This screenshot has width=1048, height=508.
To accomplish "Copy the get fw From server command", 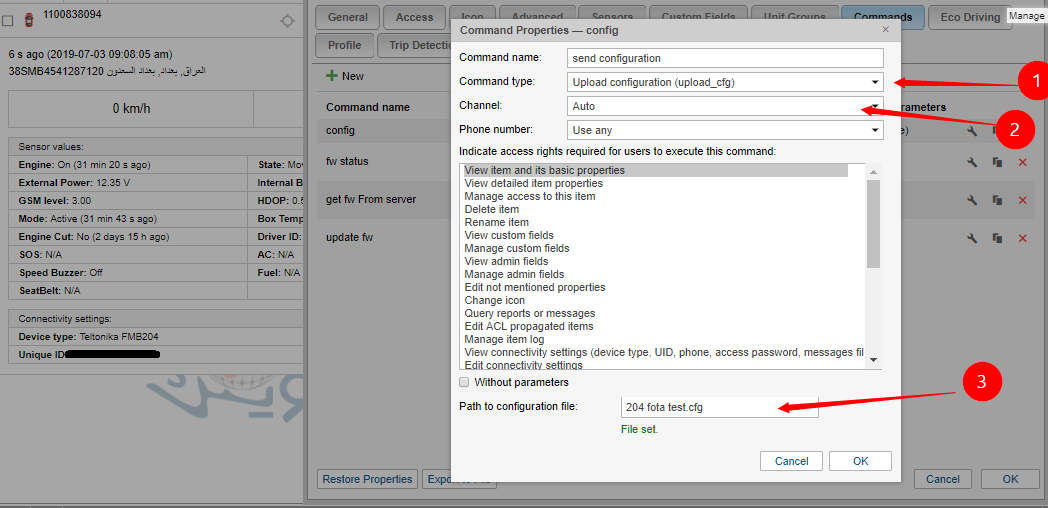I will [997, 200].
